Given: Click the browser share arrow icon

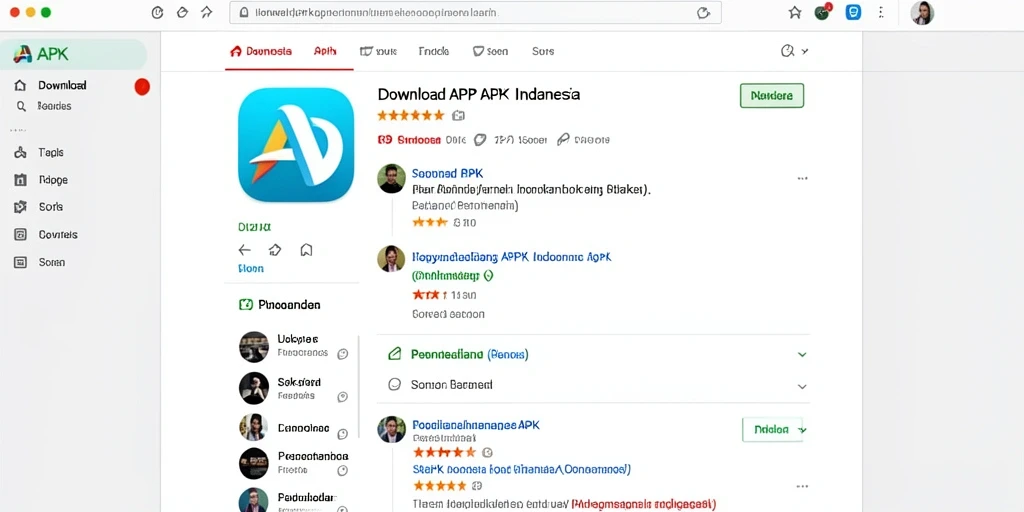Looking at the screenshot, I should tap(207, 12).
